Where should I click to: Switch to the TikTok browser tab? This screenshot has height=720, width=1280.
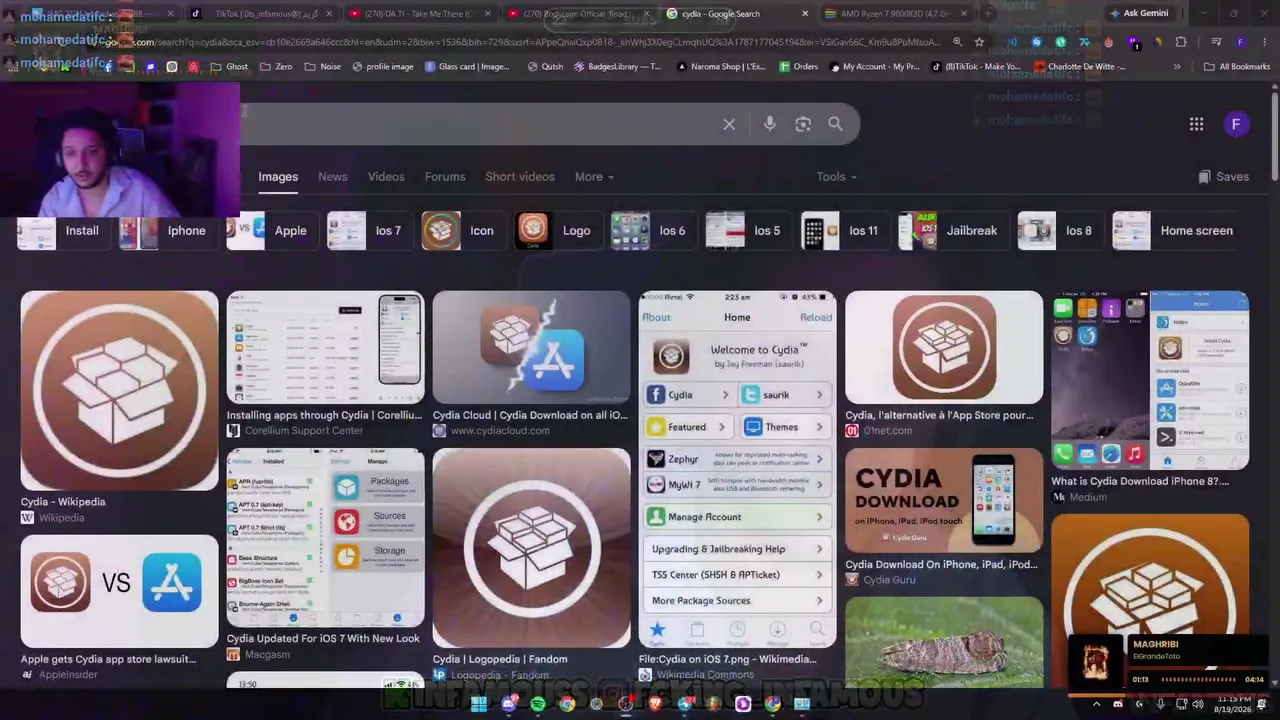click(x=260, y=14)
